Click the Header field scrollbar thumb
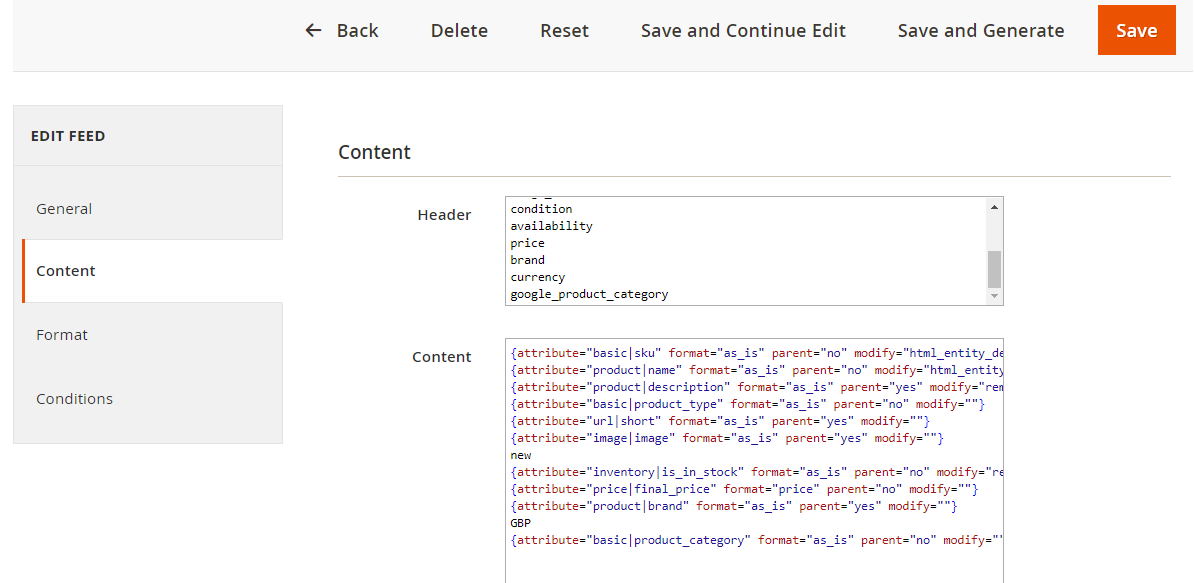1195x583 pixels. [994, 269]
